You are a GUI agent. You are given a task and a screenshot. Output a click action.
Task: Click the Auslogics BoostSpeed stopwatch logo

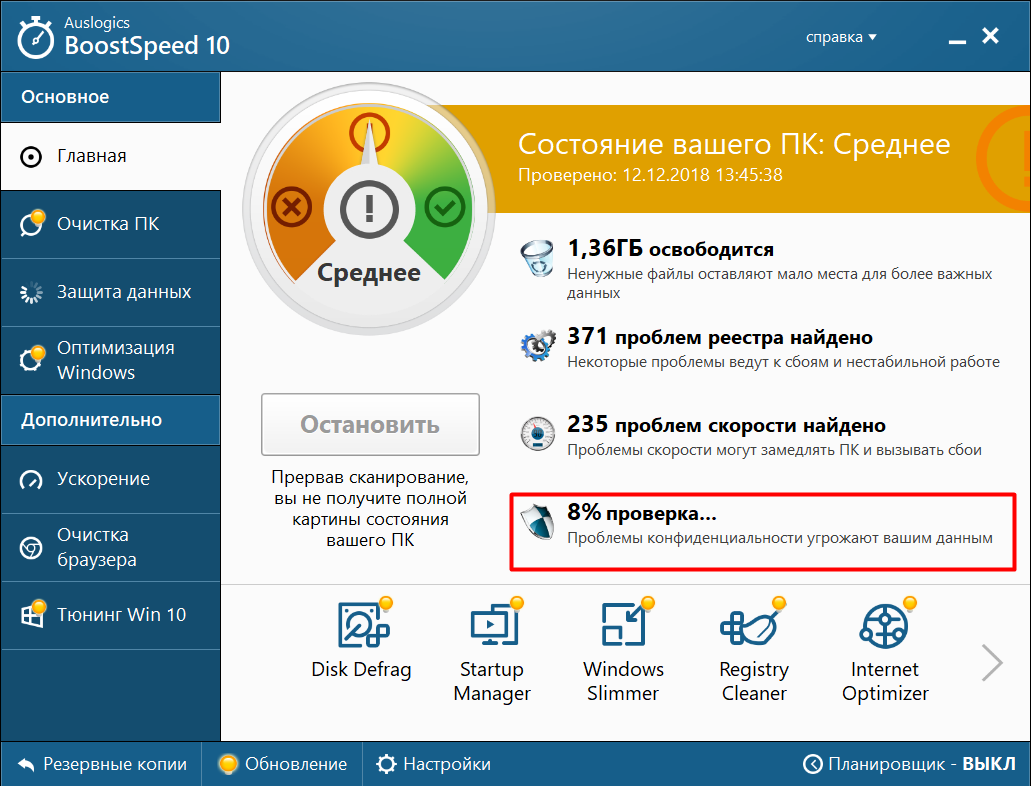36,37
